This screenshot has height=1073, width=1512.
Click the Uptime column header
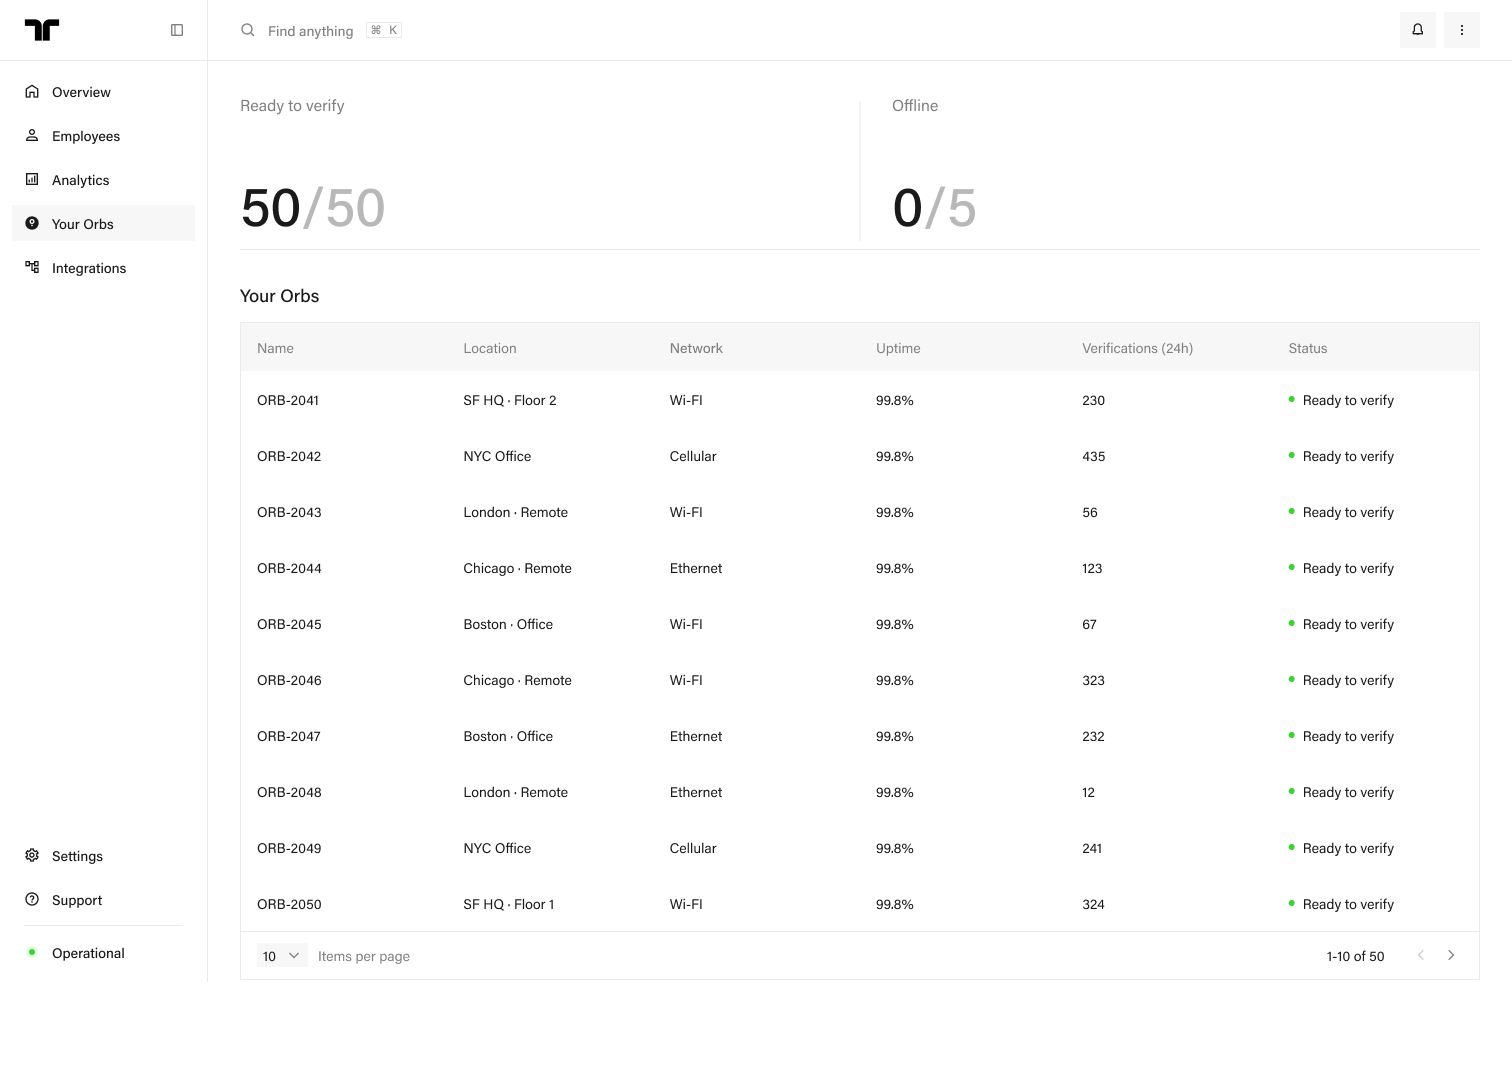pos(898,348)
